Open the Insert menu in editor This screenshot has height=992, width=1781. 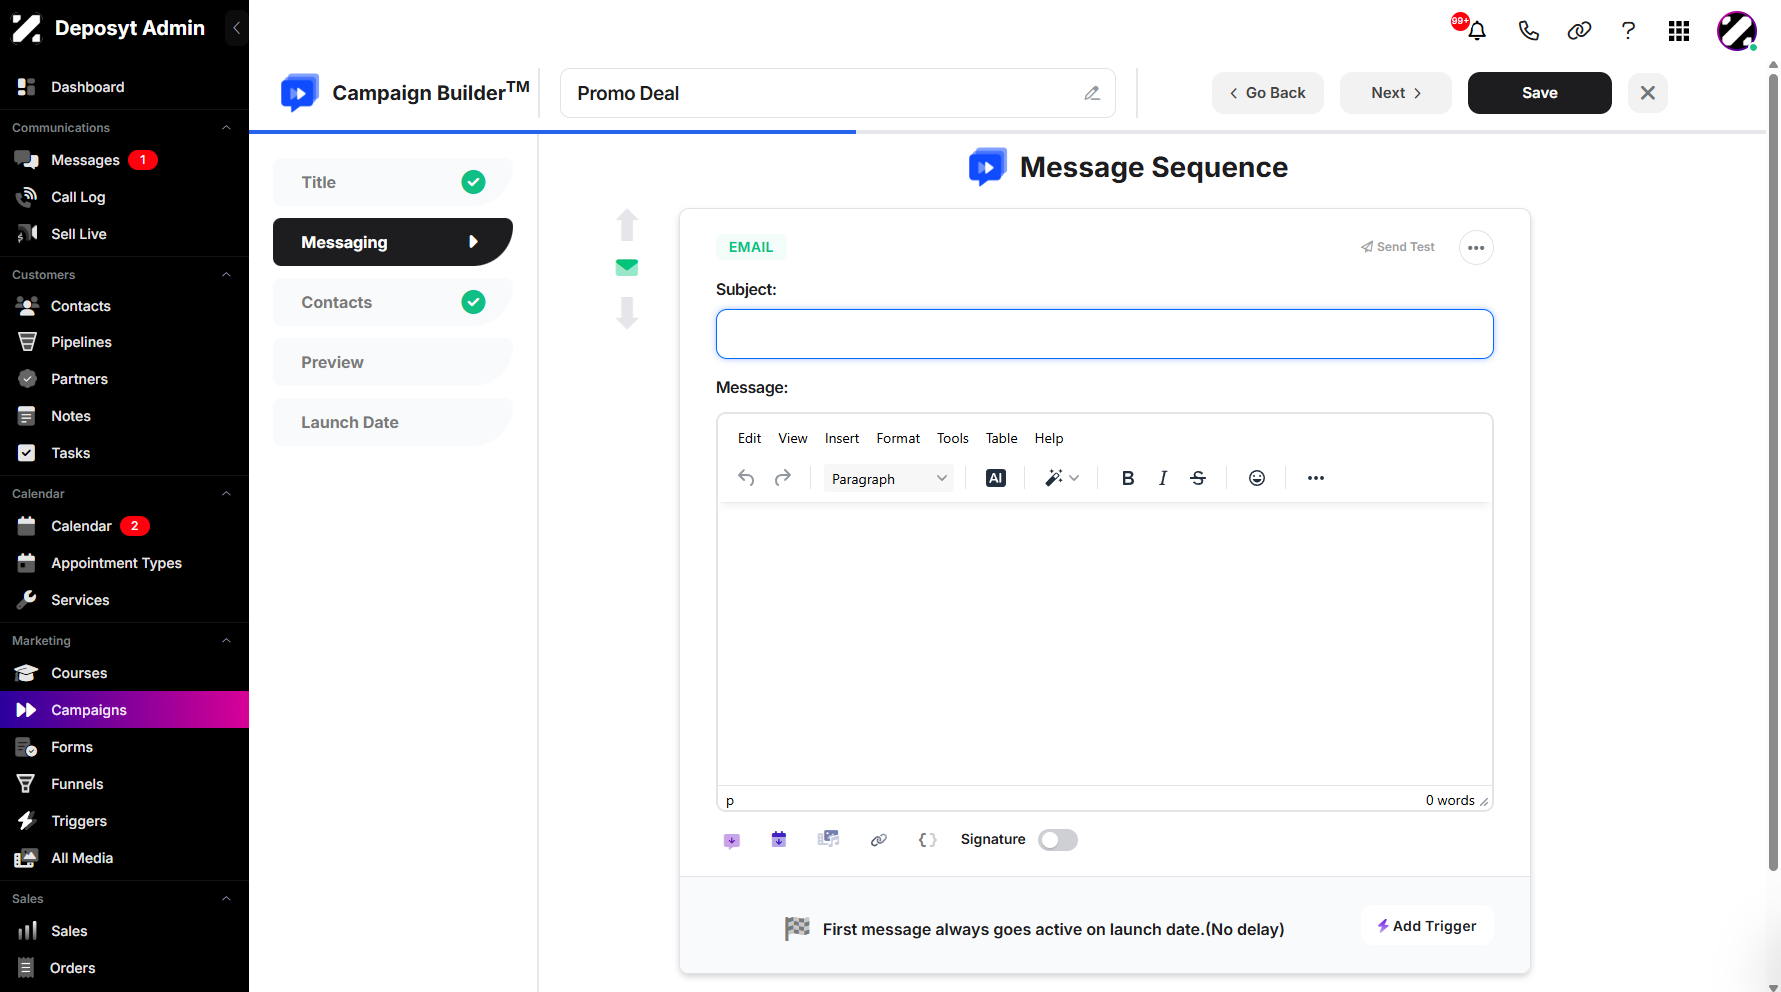842,438
